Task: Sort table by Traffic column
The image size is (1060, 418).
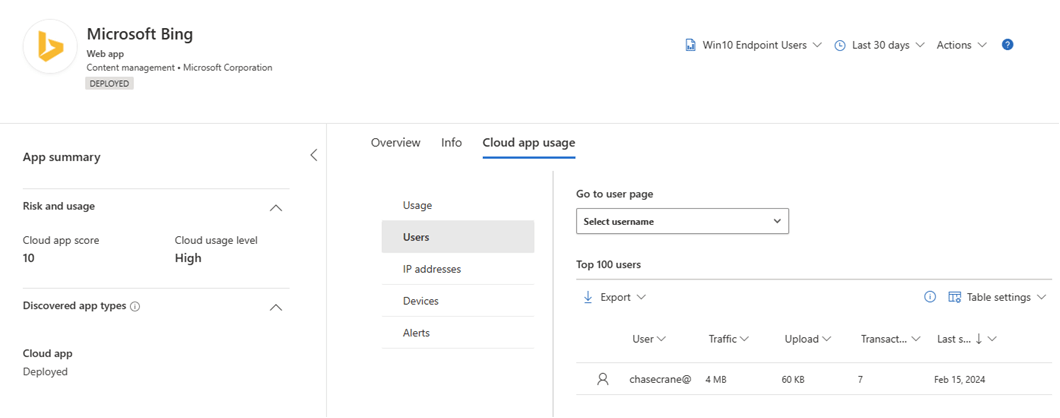Action: tap(728, 339)
